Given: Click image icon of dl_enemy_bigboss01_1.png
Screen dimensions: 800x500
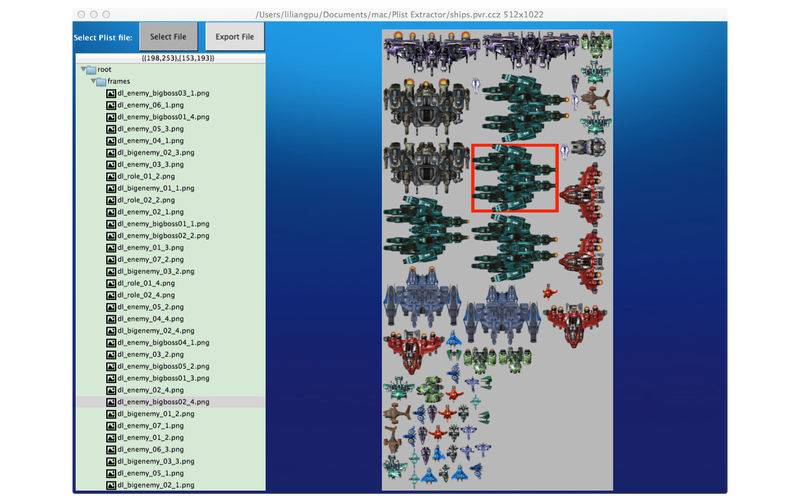Looking at the screenshot, I should (111, 224).
